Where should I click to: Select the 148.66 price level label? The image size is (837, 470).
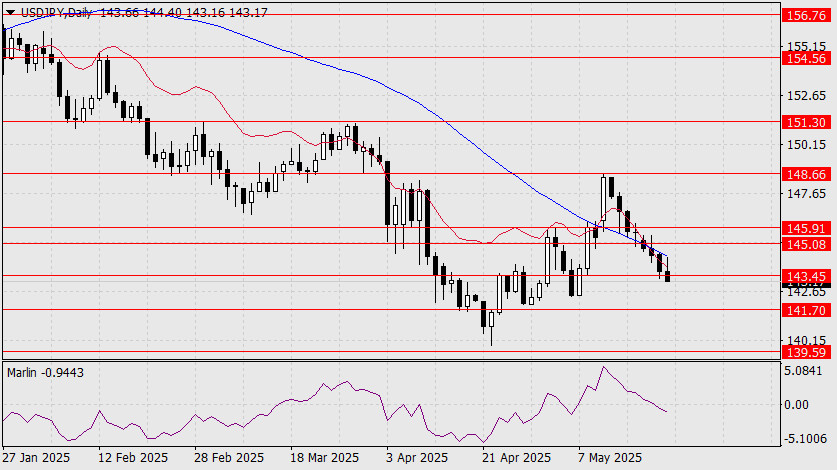click(806, 174)
